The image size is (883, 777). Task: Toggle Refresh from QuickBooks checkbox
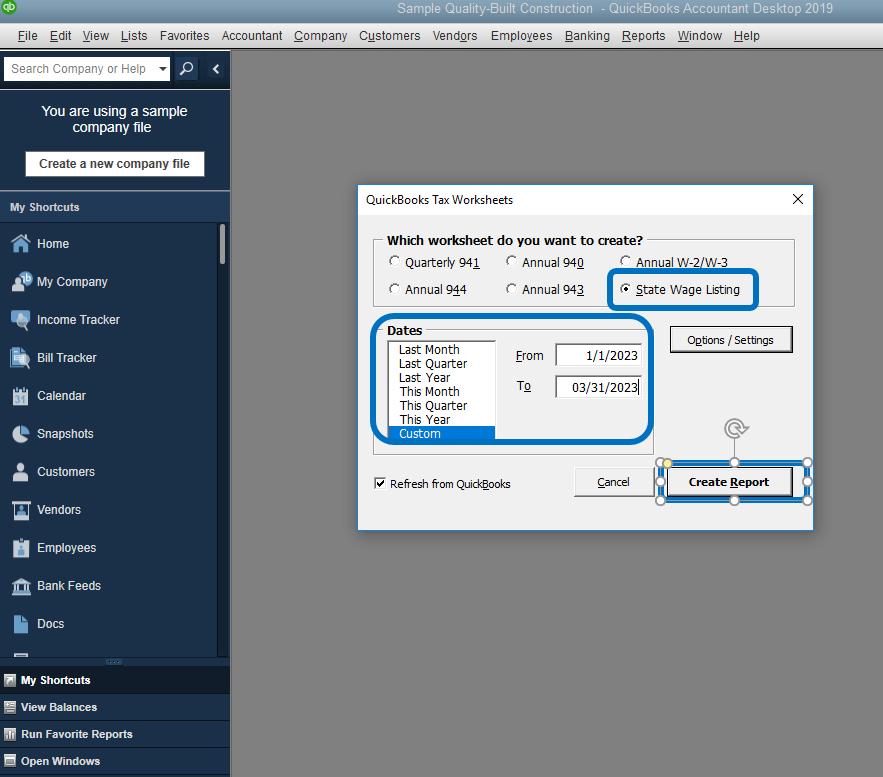380,483
